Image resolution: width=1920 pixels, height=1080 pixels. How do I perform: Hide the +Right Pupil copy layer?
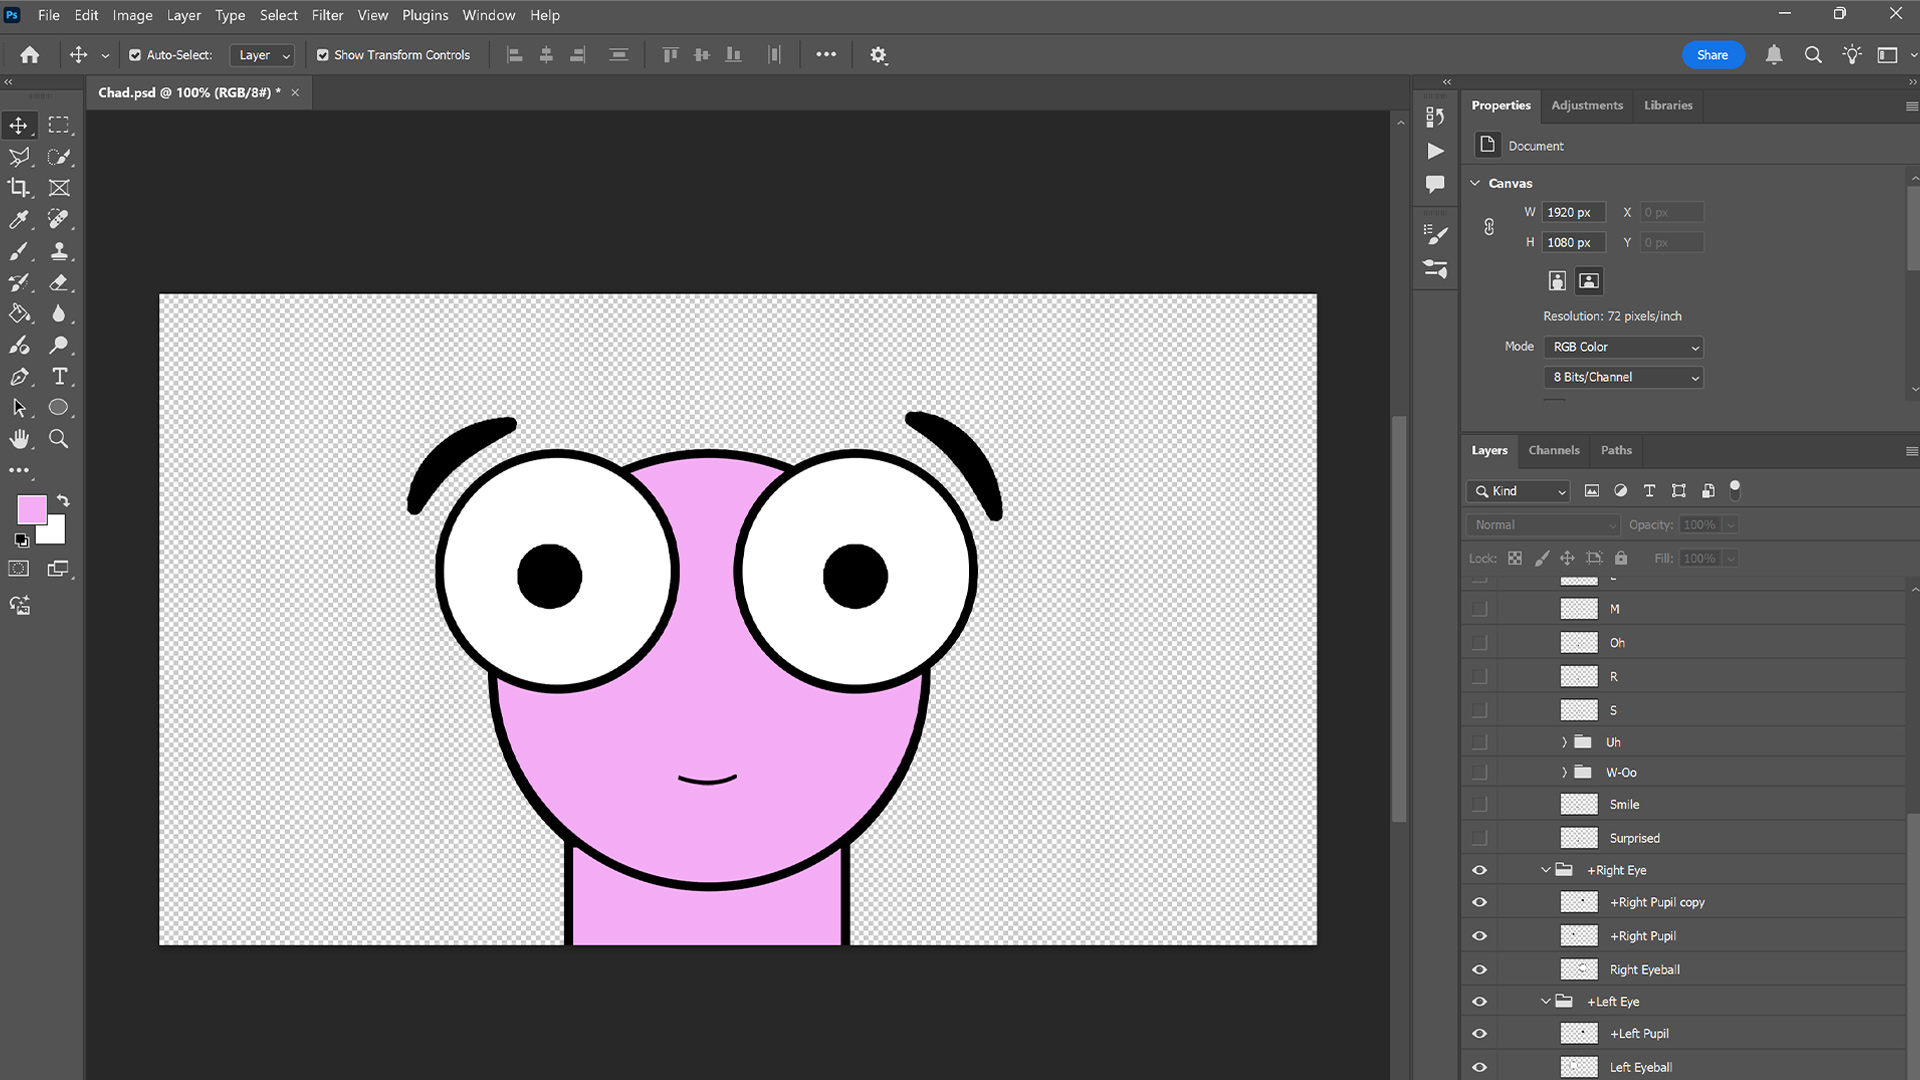[1479, 903]
